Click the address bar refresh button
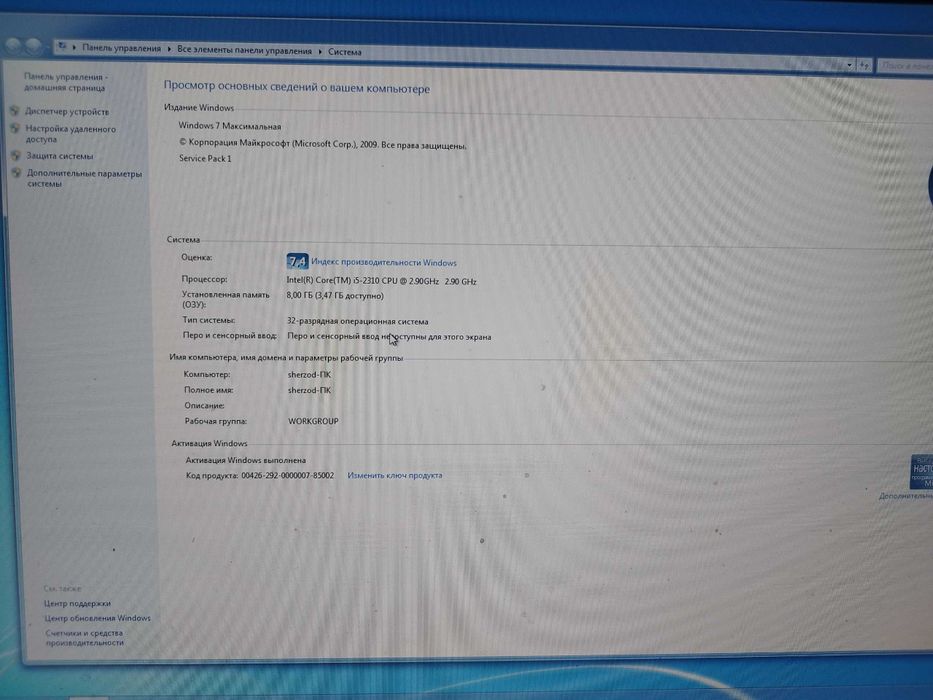This screenshot has height=700, width=933. [865, 65]
